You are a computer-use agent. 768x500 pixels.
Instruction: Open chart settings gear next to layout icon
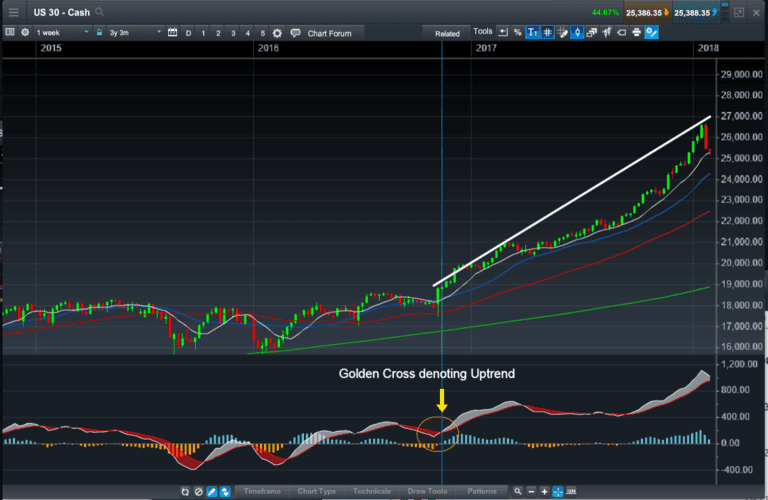[x=24, y=33]
